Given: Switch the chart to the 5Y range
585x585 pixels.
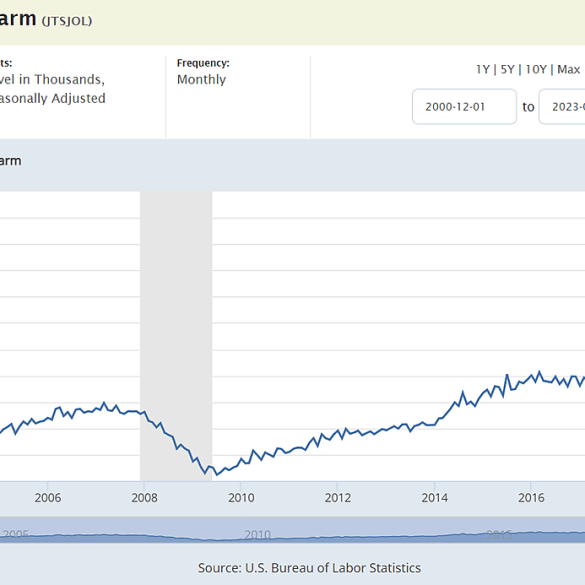Looking at the screenshot, I should tap(507, 69).
